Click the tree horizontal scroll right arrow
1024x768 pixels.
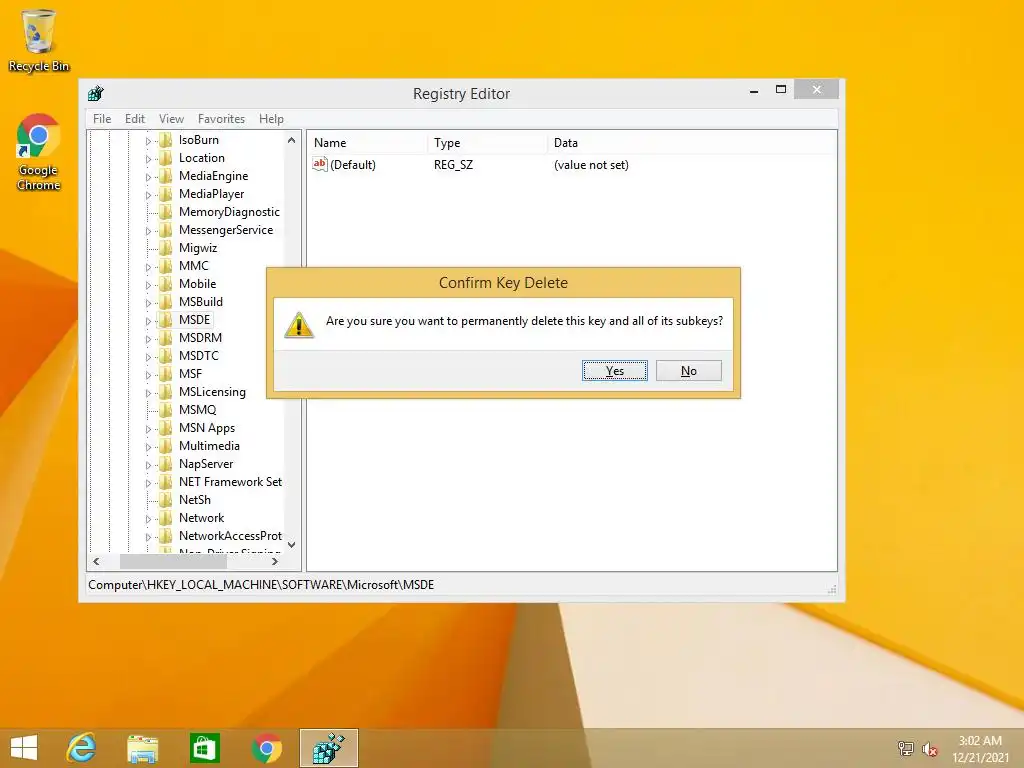point(275,561)
